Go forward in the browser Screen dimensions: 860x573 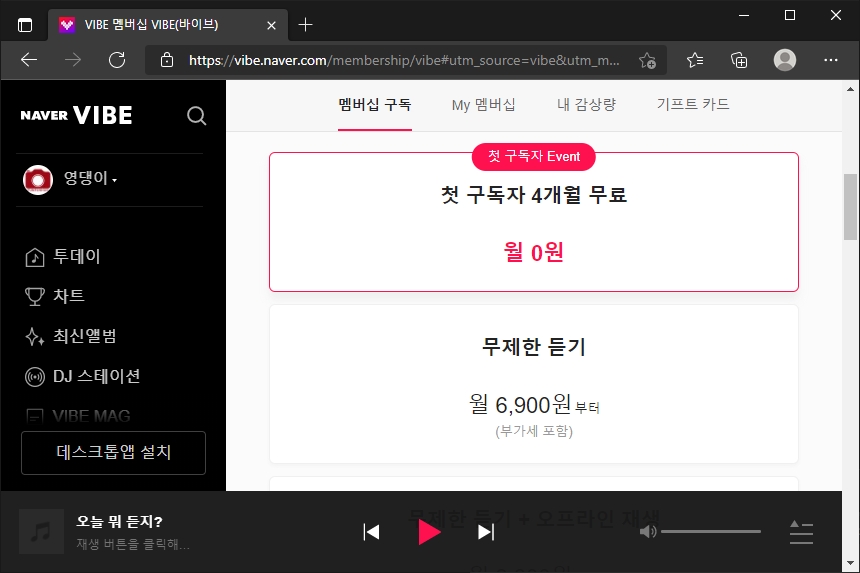(72, 60)
